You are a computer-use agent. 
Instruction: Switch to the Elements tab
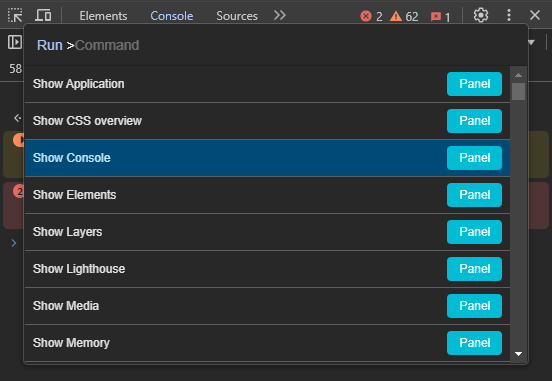tap(103, 16)
